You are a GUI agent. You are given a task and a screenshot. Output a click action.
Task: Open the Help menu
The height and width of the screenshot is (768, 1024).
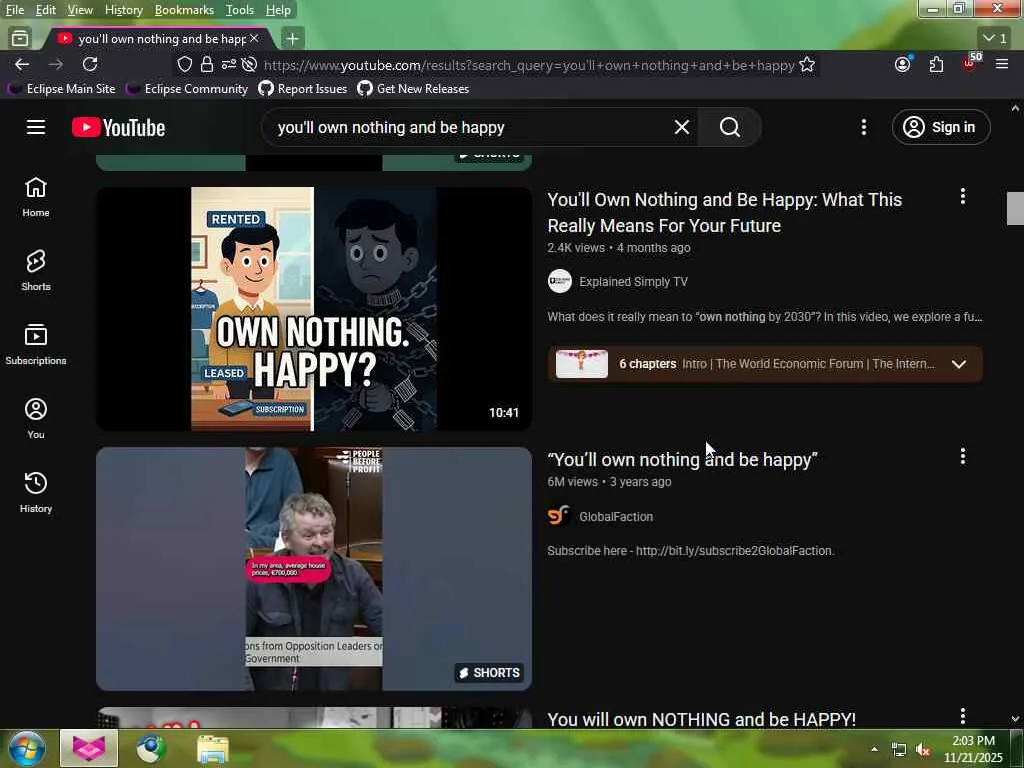(x=278, y=10)
